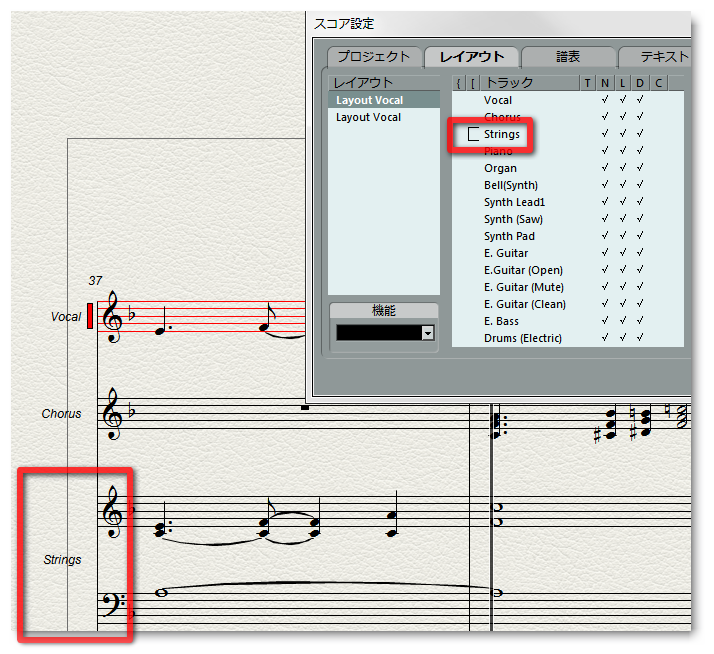The image size is (714, 654).
Task: Click the whole note in Strings bass staff
Action: coord(162,593)
